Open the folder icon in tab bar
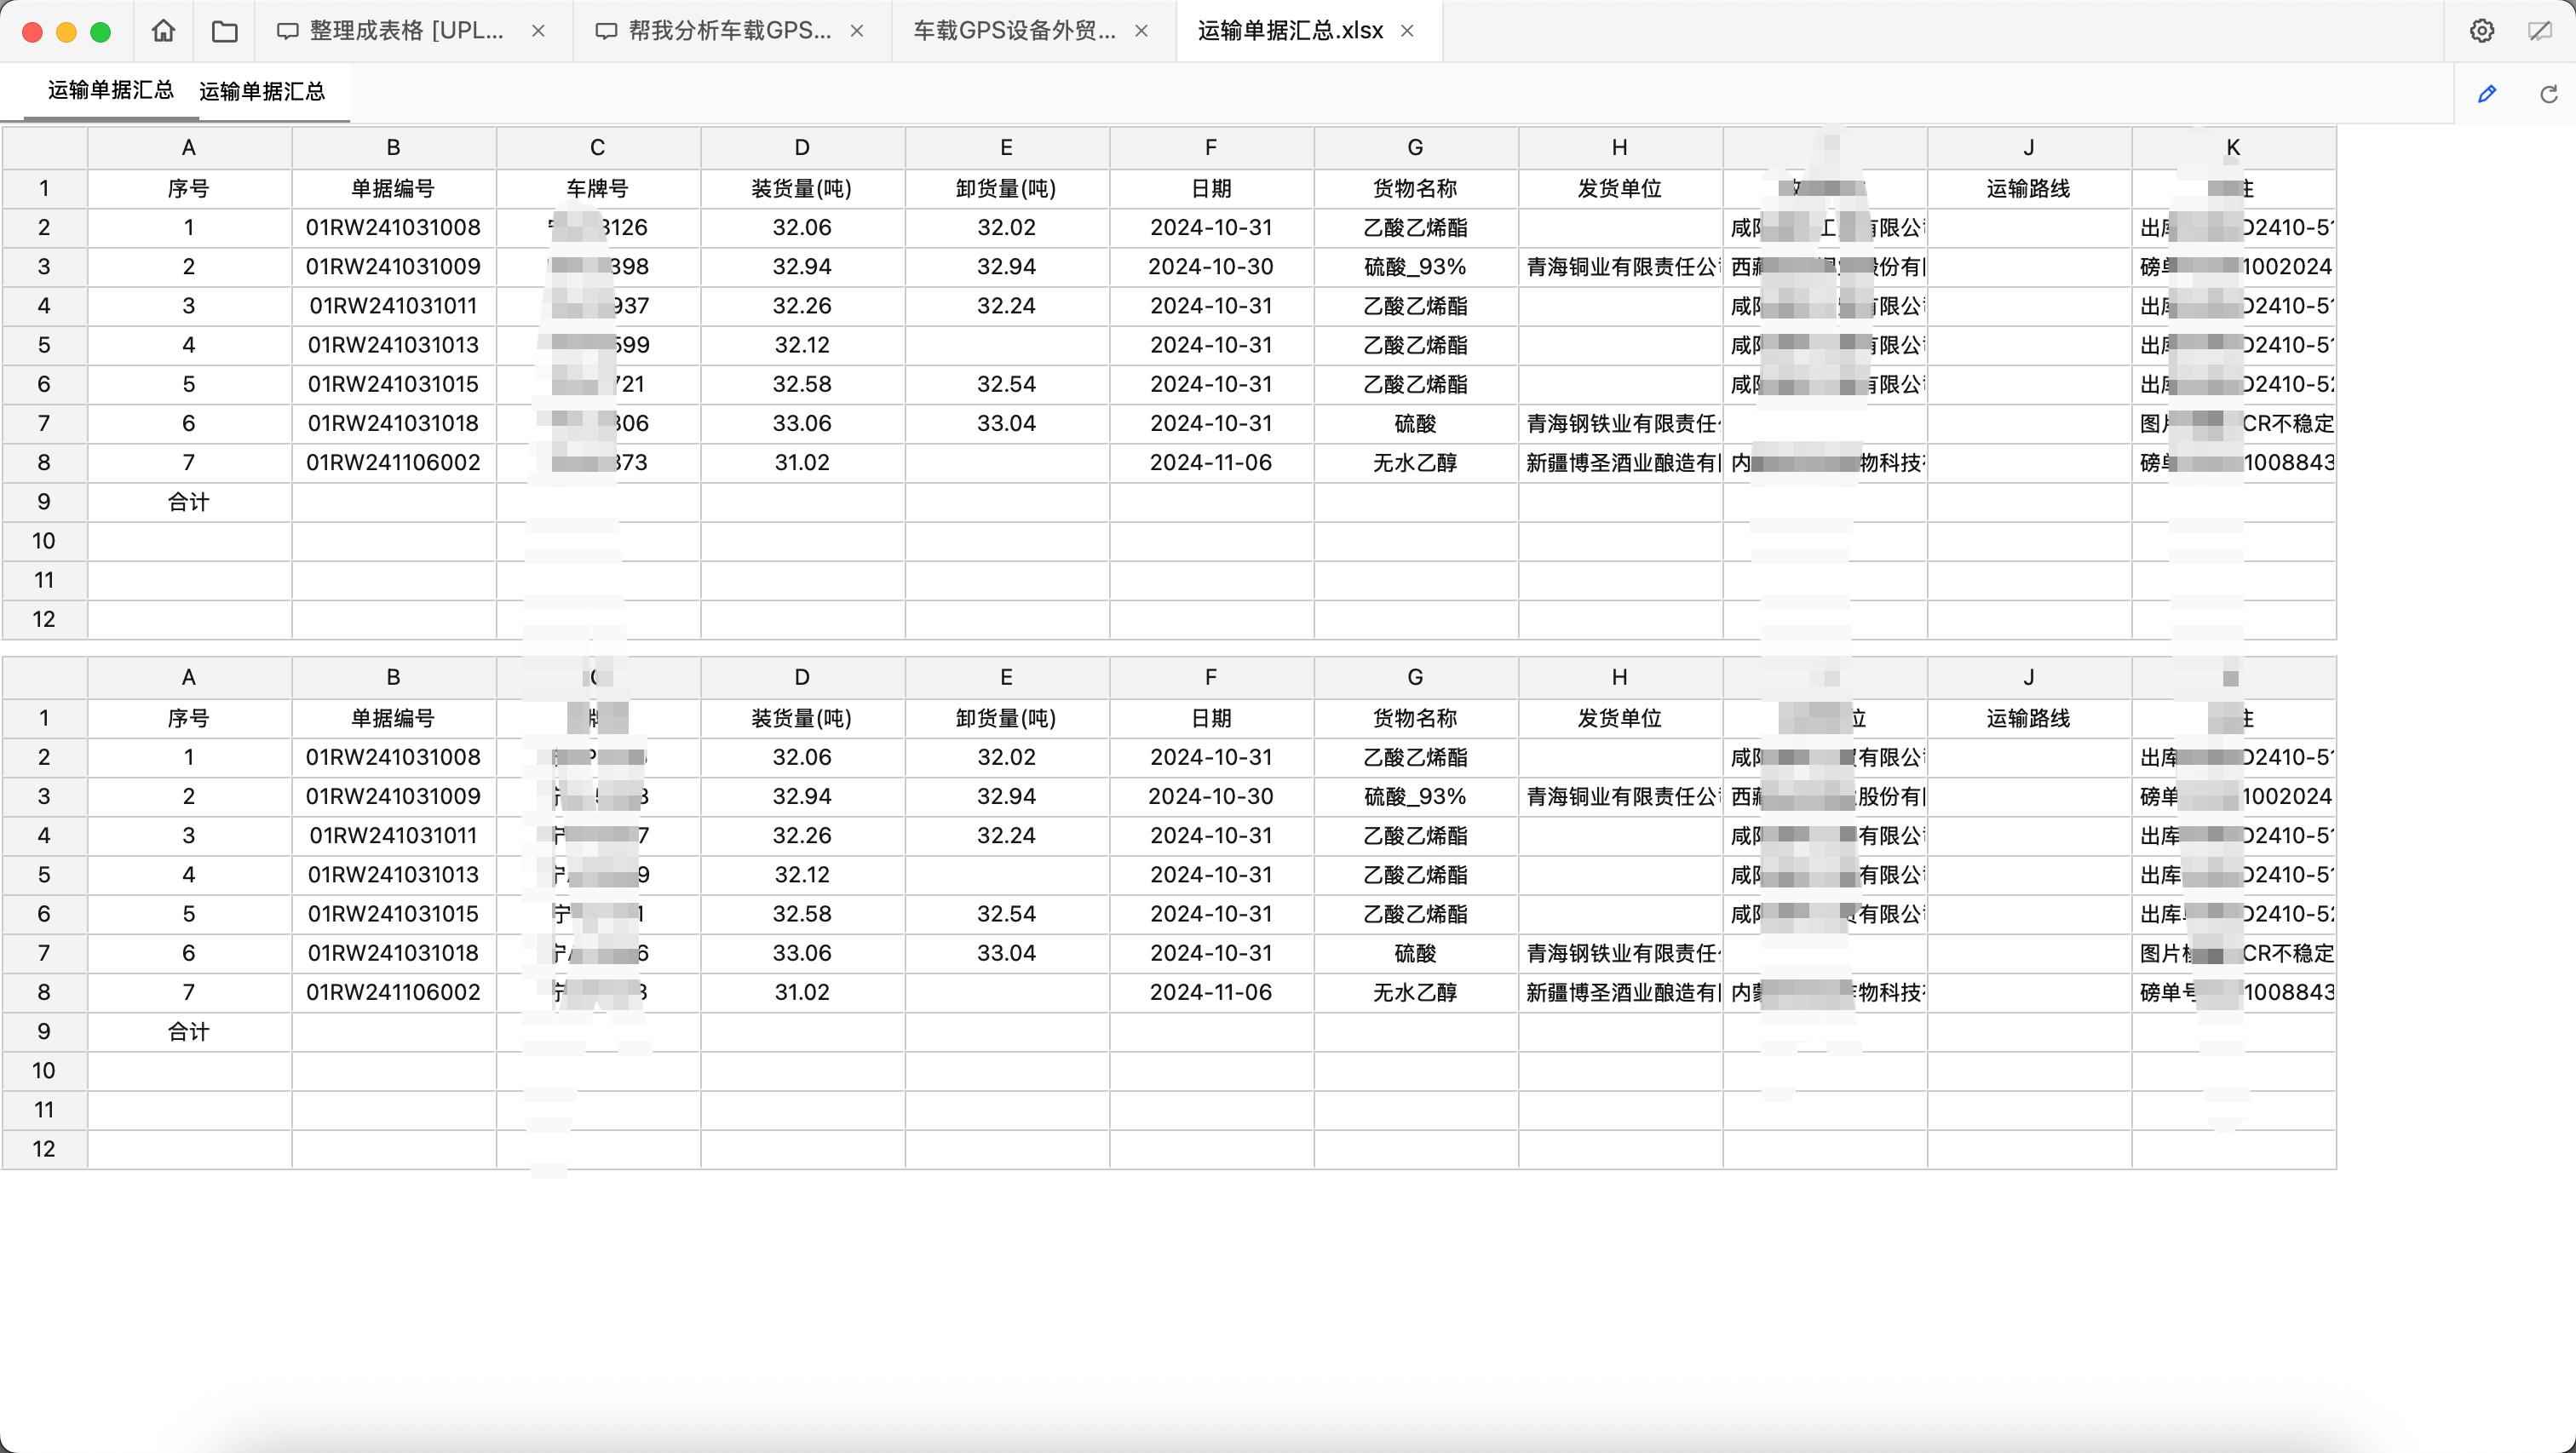 click(x=225, y=32)
